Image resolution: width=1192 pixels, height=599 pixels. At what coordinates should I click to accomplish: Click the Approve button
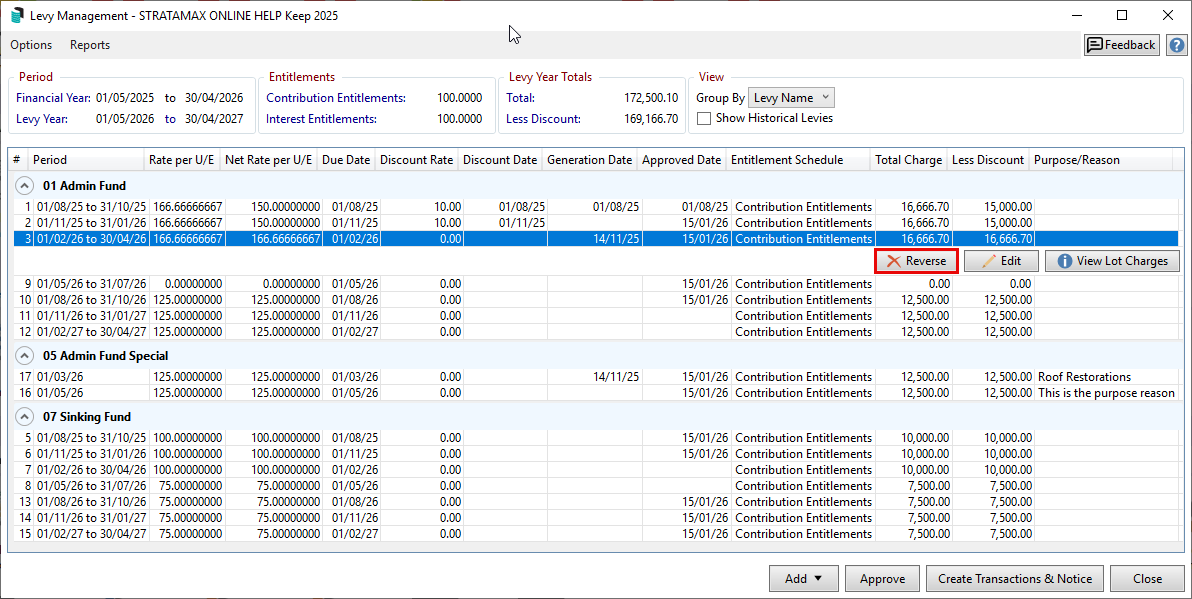882,578
